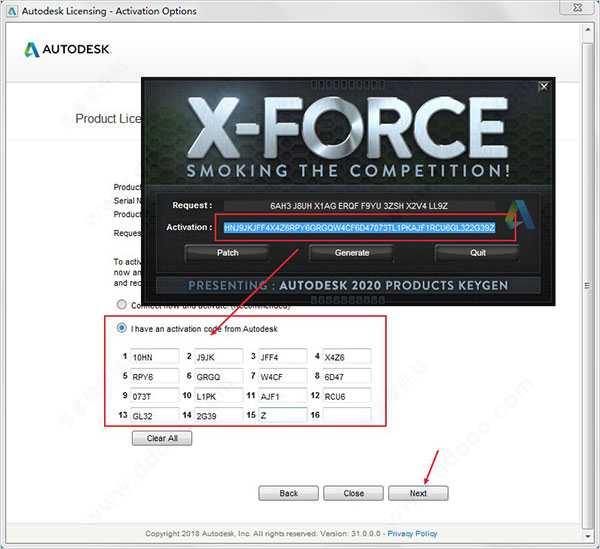Click activation box 3 containing JFF4
Viewport: 600px width, 549px height.
coord(283,356)
